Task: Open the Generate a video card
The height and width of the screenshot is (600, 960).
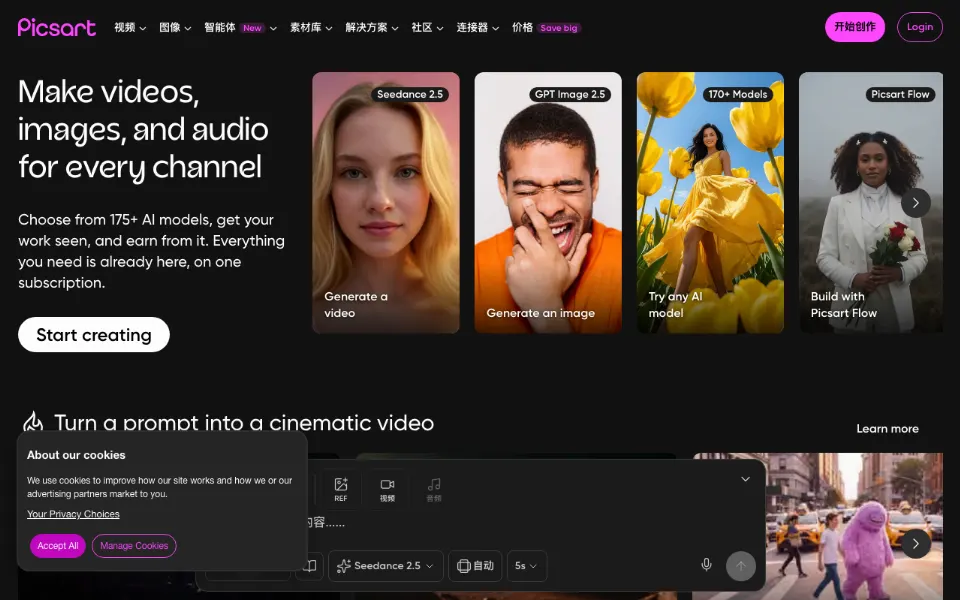Action: pos(386,203)
